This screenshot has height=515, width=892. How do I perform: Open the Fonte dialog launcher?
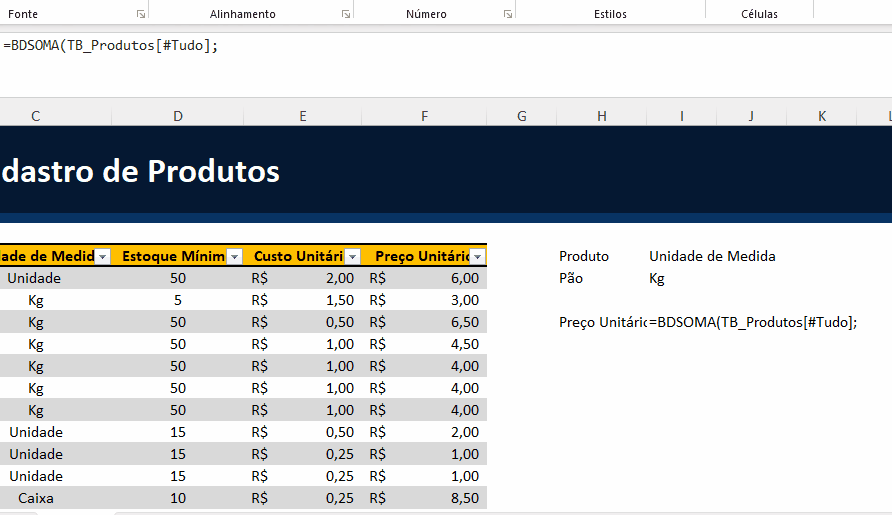(139, 14)
